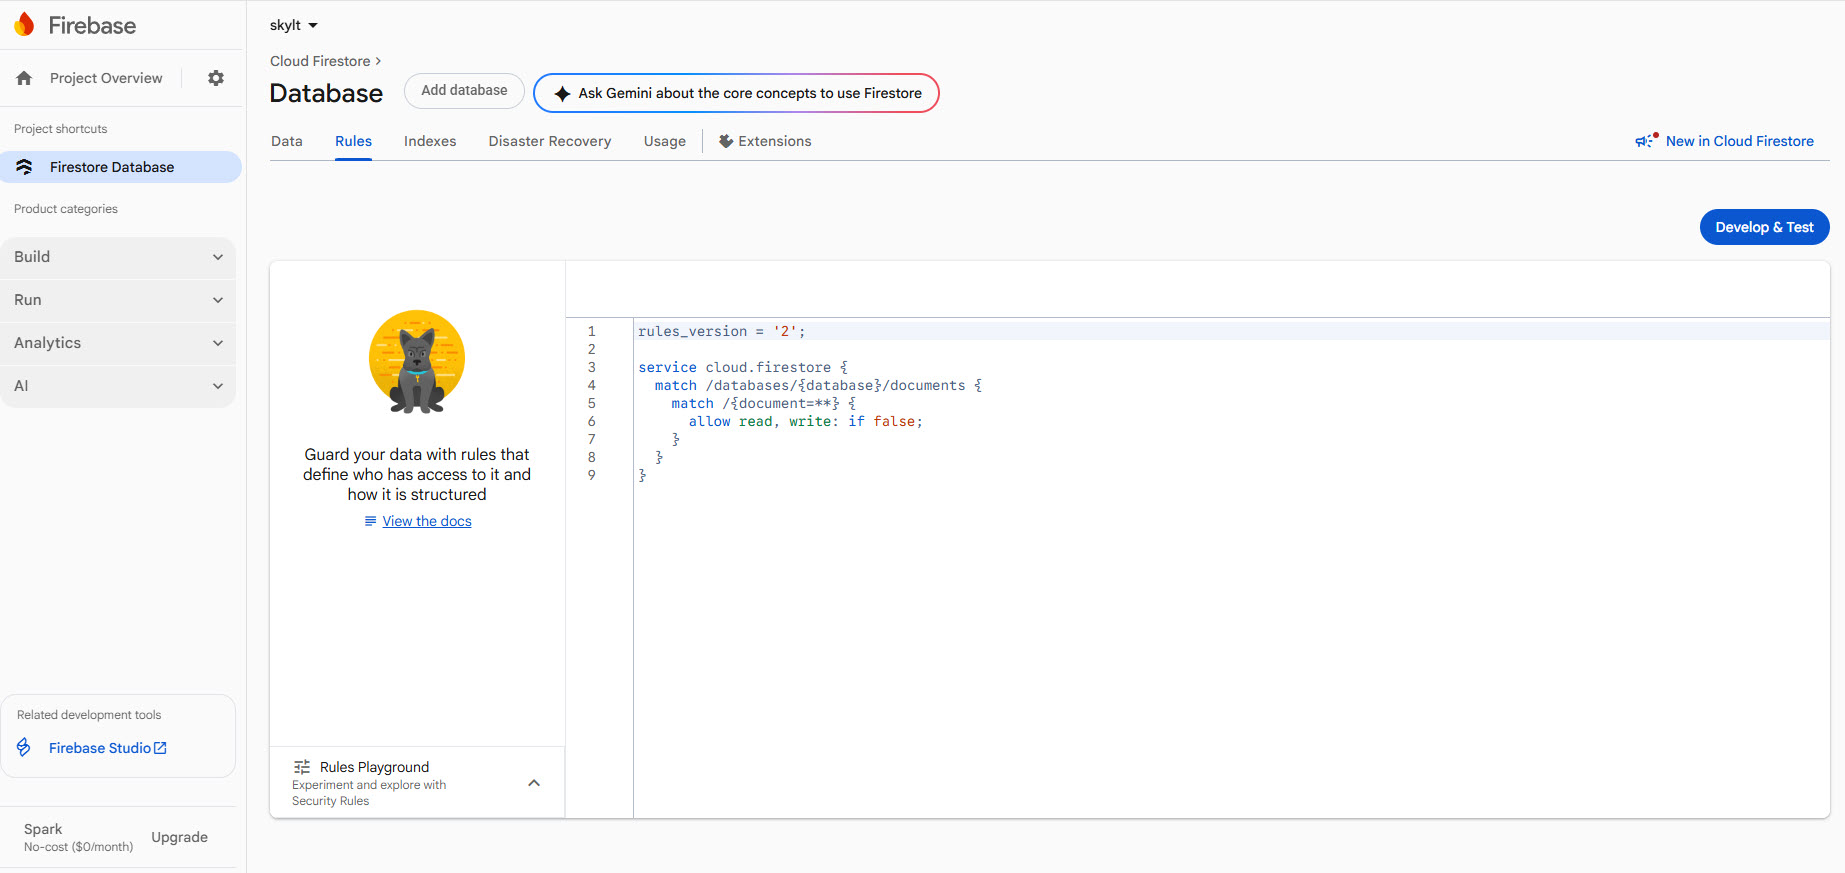1845x873 pixels.
Task: Click the Firebase wordmark text
Action: [92, 25]
